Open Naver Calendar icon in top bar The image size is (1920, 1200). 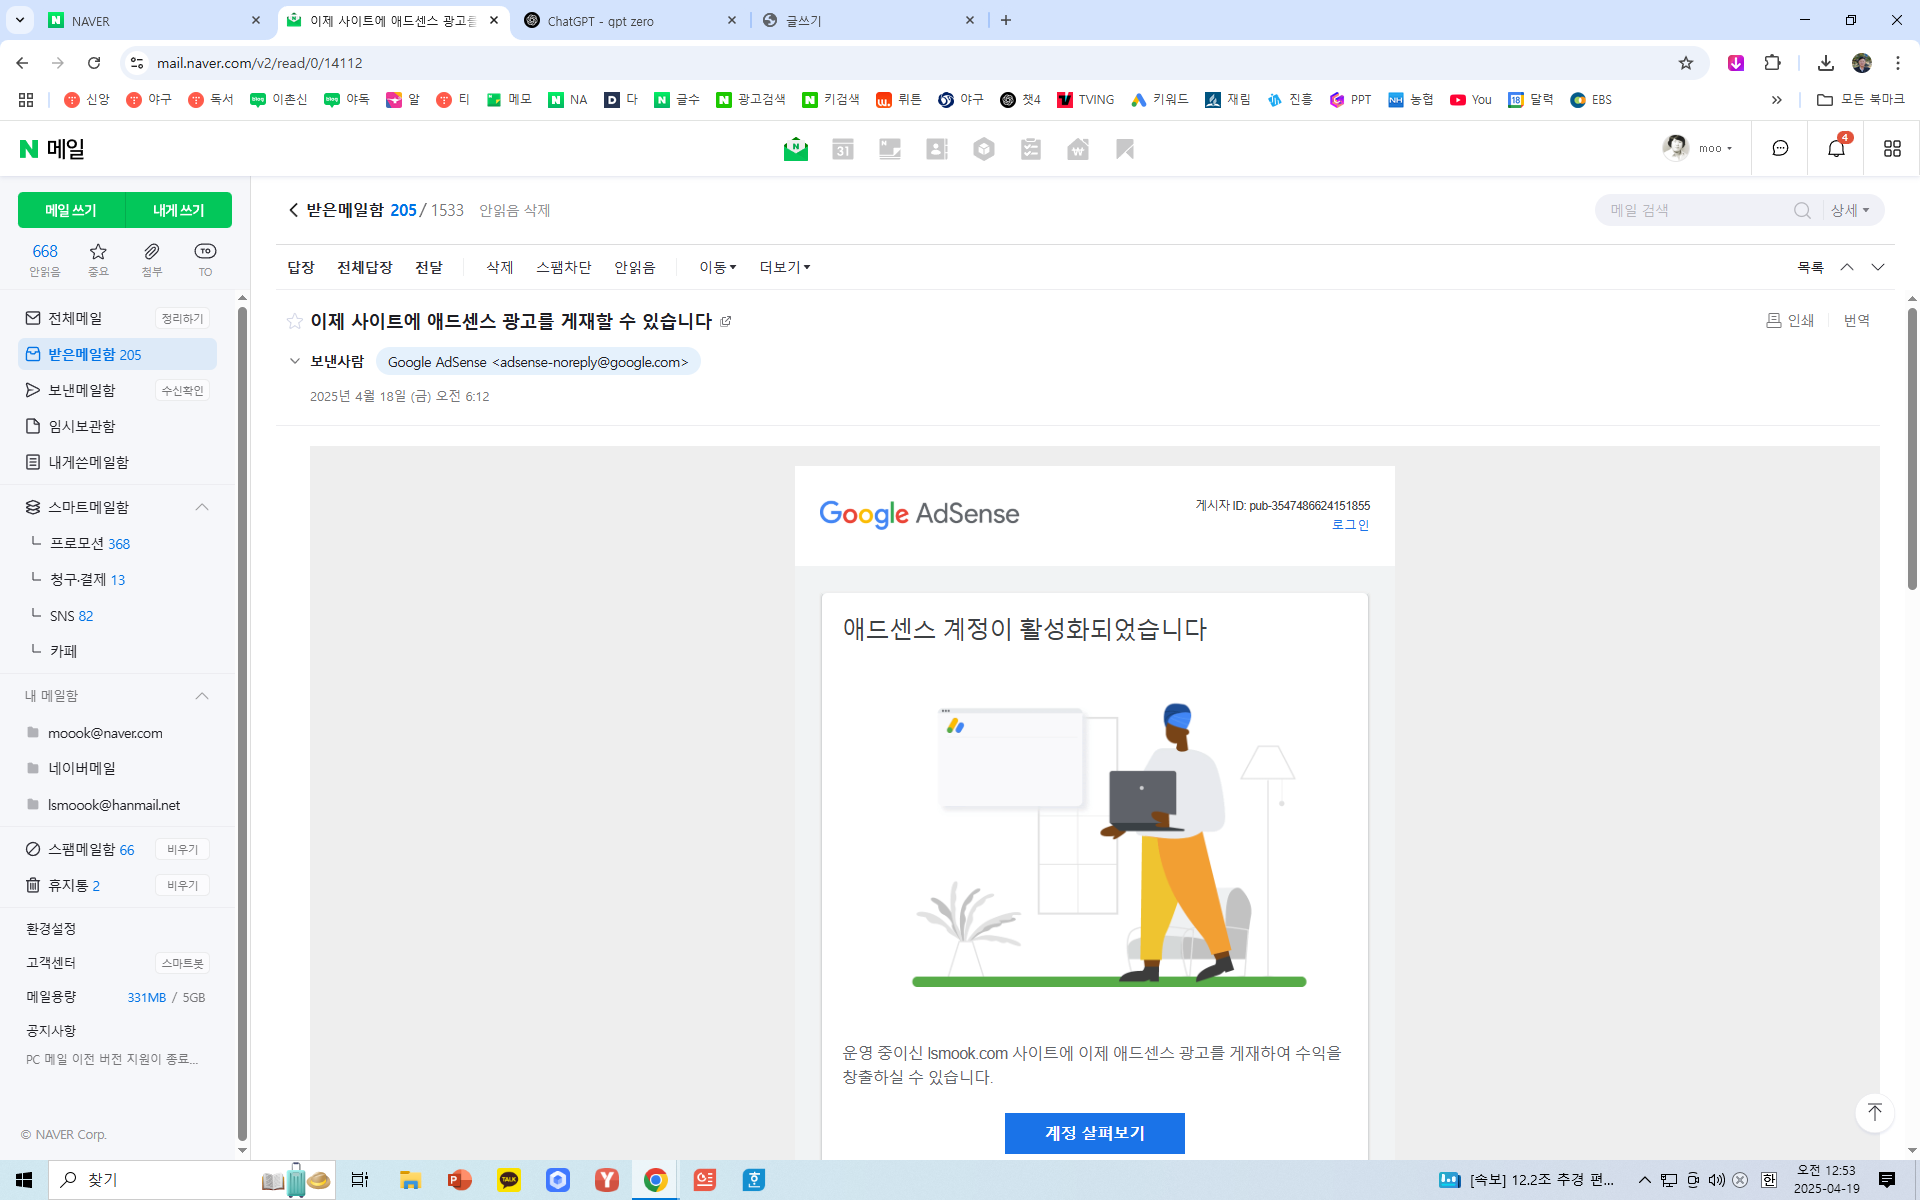pos(843,149)
